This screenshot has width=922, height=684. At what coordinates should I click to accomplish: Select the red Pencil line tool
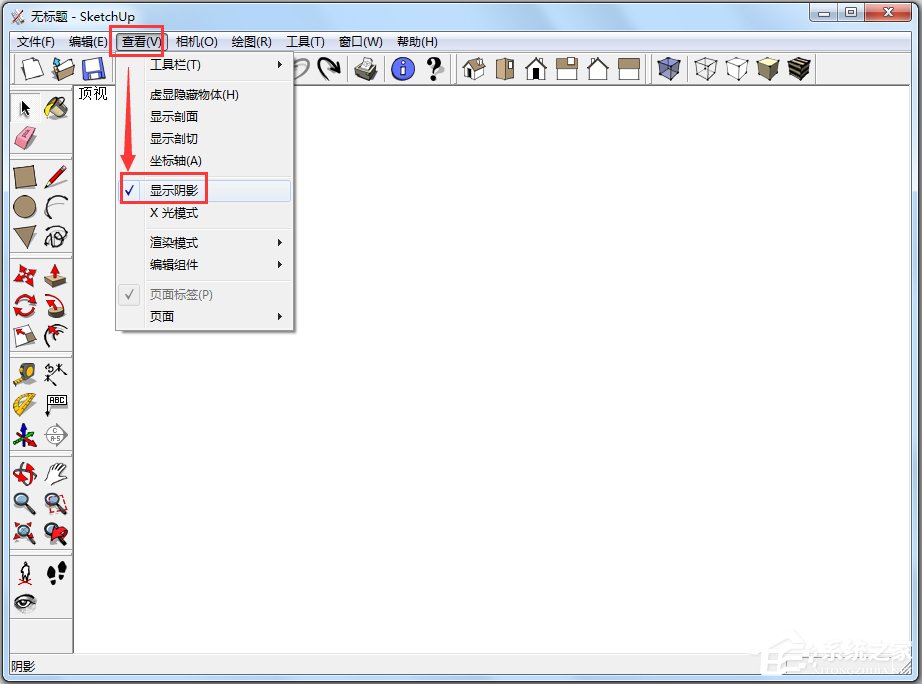point(56,176)
